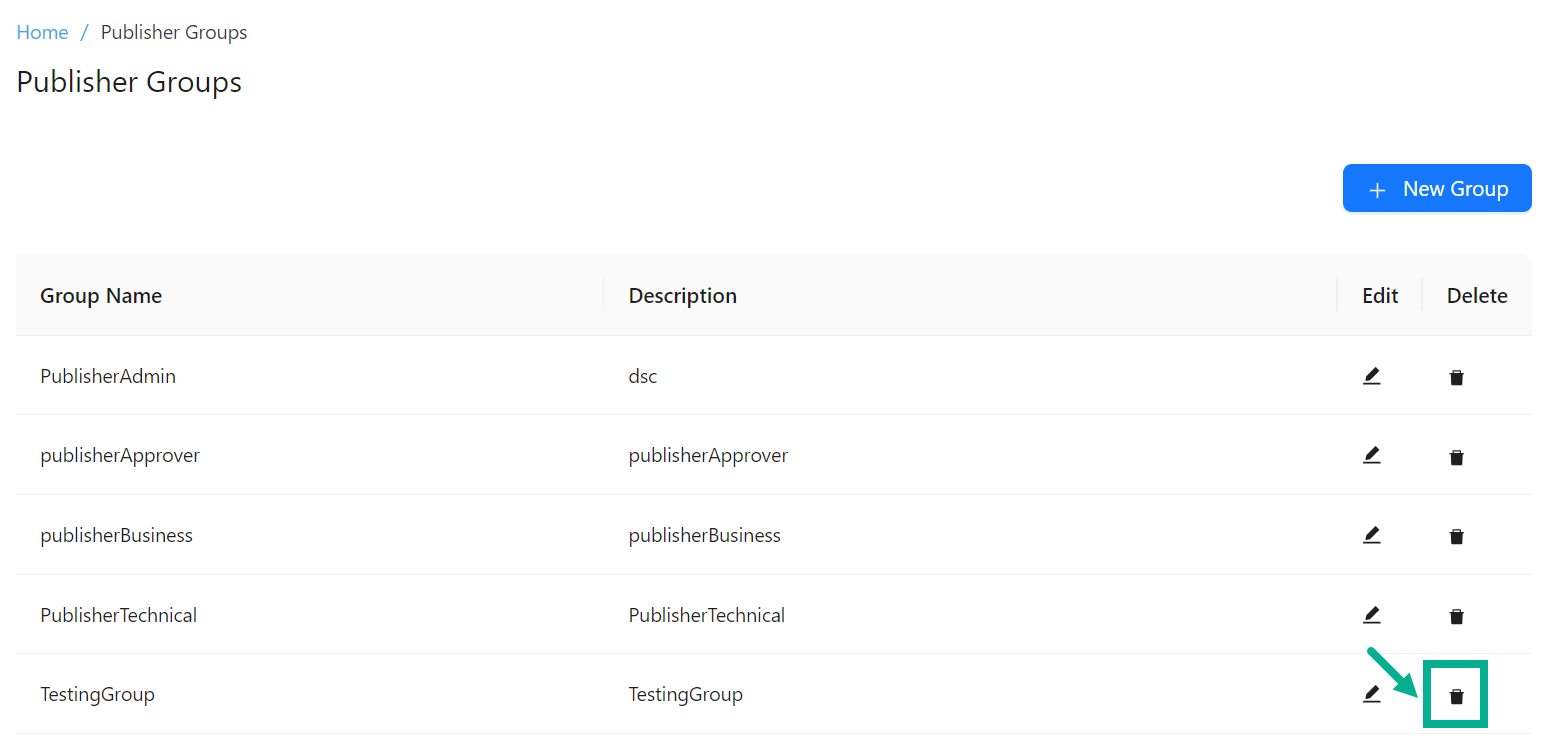This screenshot has height=747, width=1544.
Task: Click the Description column header
Action: click(683, 295)
